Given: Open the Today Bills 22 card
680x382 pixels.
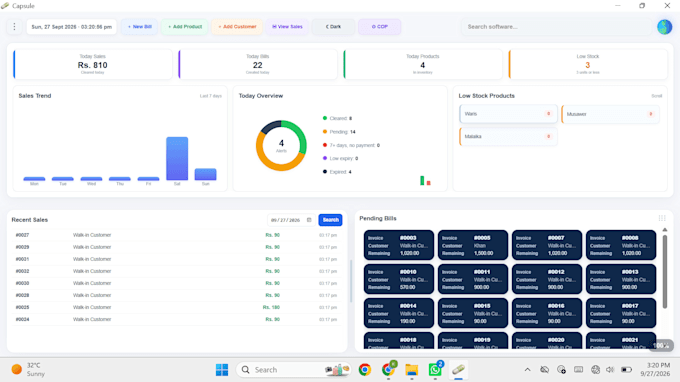Looking at the screenshot, I should coord(258,64).
